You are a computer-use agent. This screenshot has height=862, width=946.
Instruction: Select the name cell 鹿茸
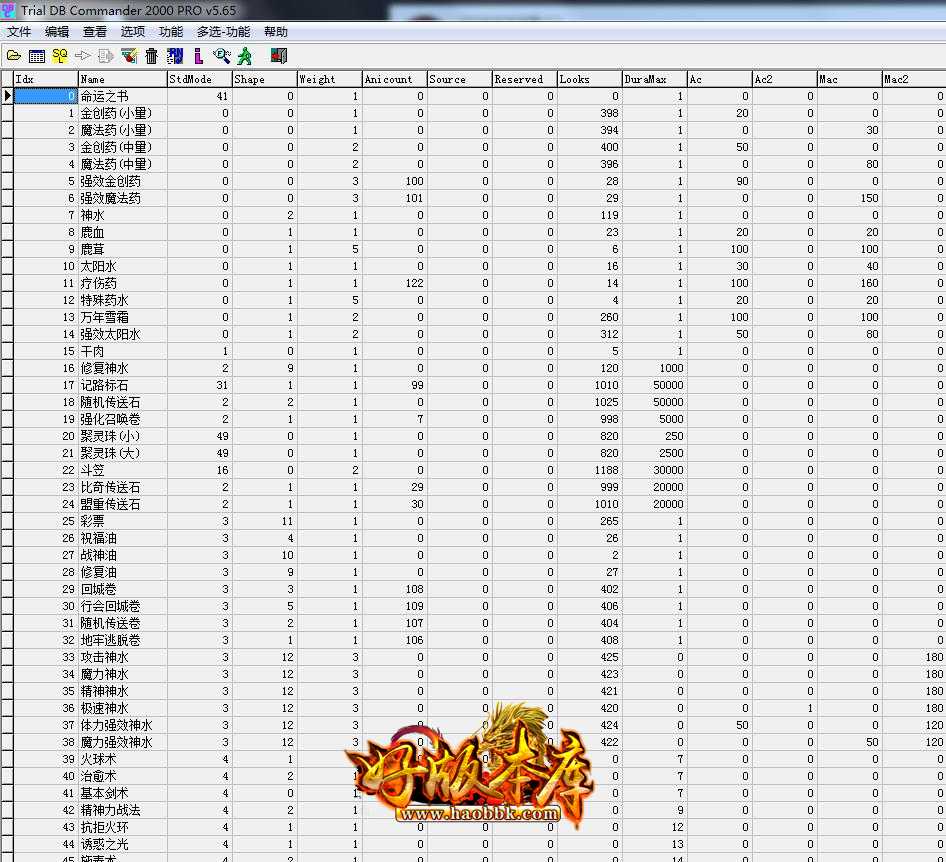coord(122,249)
